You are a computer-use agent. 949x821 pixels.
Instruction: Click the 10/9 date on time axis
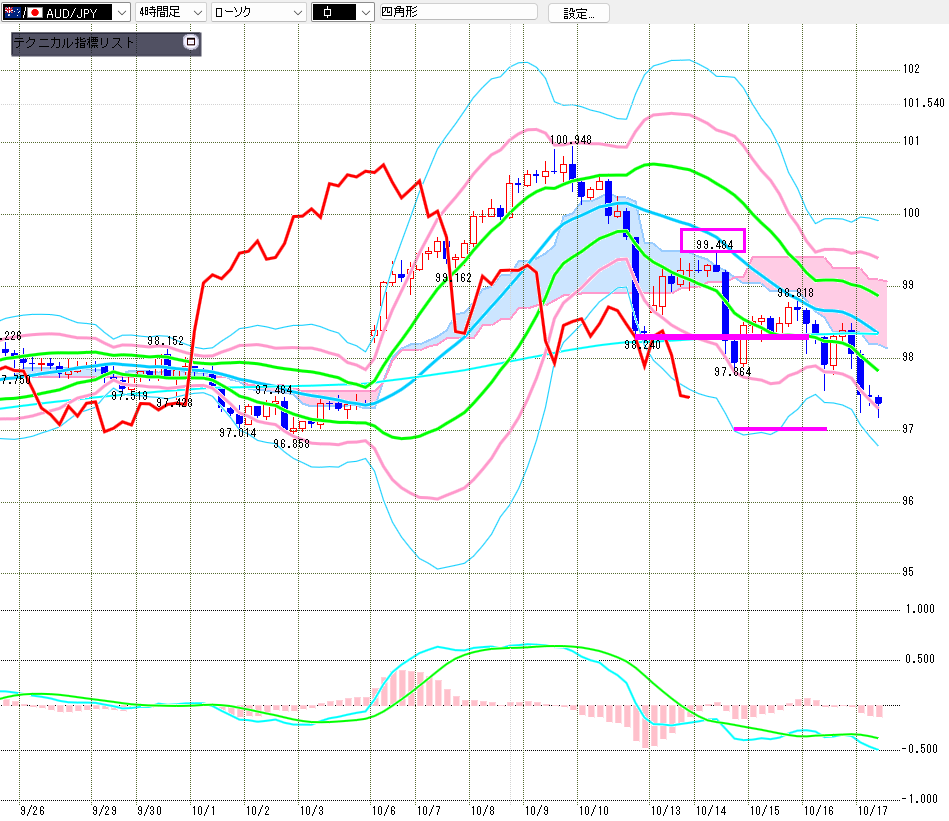[x=536, y=808]
